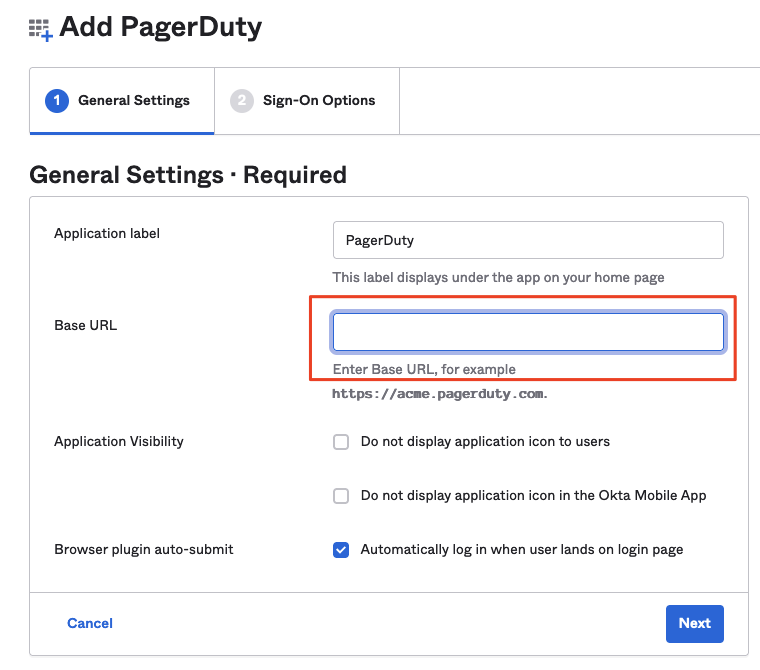The width and height of the screenshot is (760, 670).
Task: Click the 'General Settings · Required' heading
Action: tap(188, 175)
